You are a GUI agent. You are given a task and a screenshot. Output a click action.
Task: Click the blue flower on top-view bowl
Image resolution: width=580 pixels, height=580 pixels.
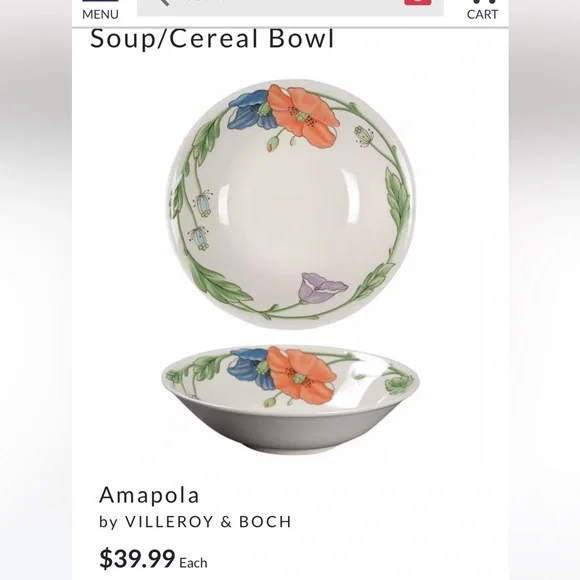click(x=250, y=110)
